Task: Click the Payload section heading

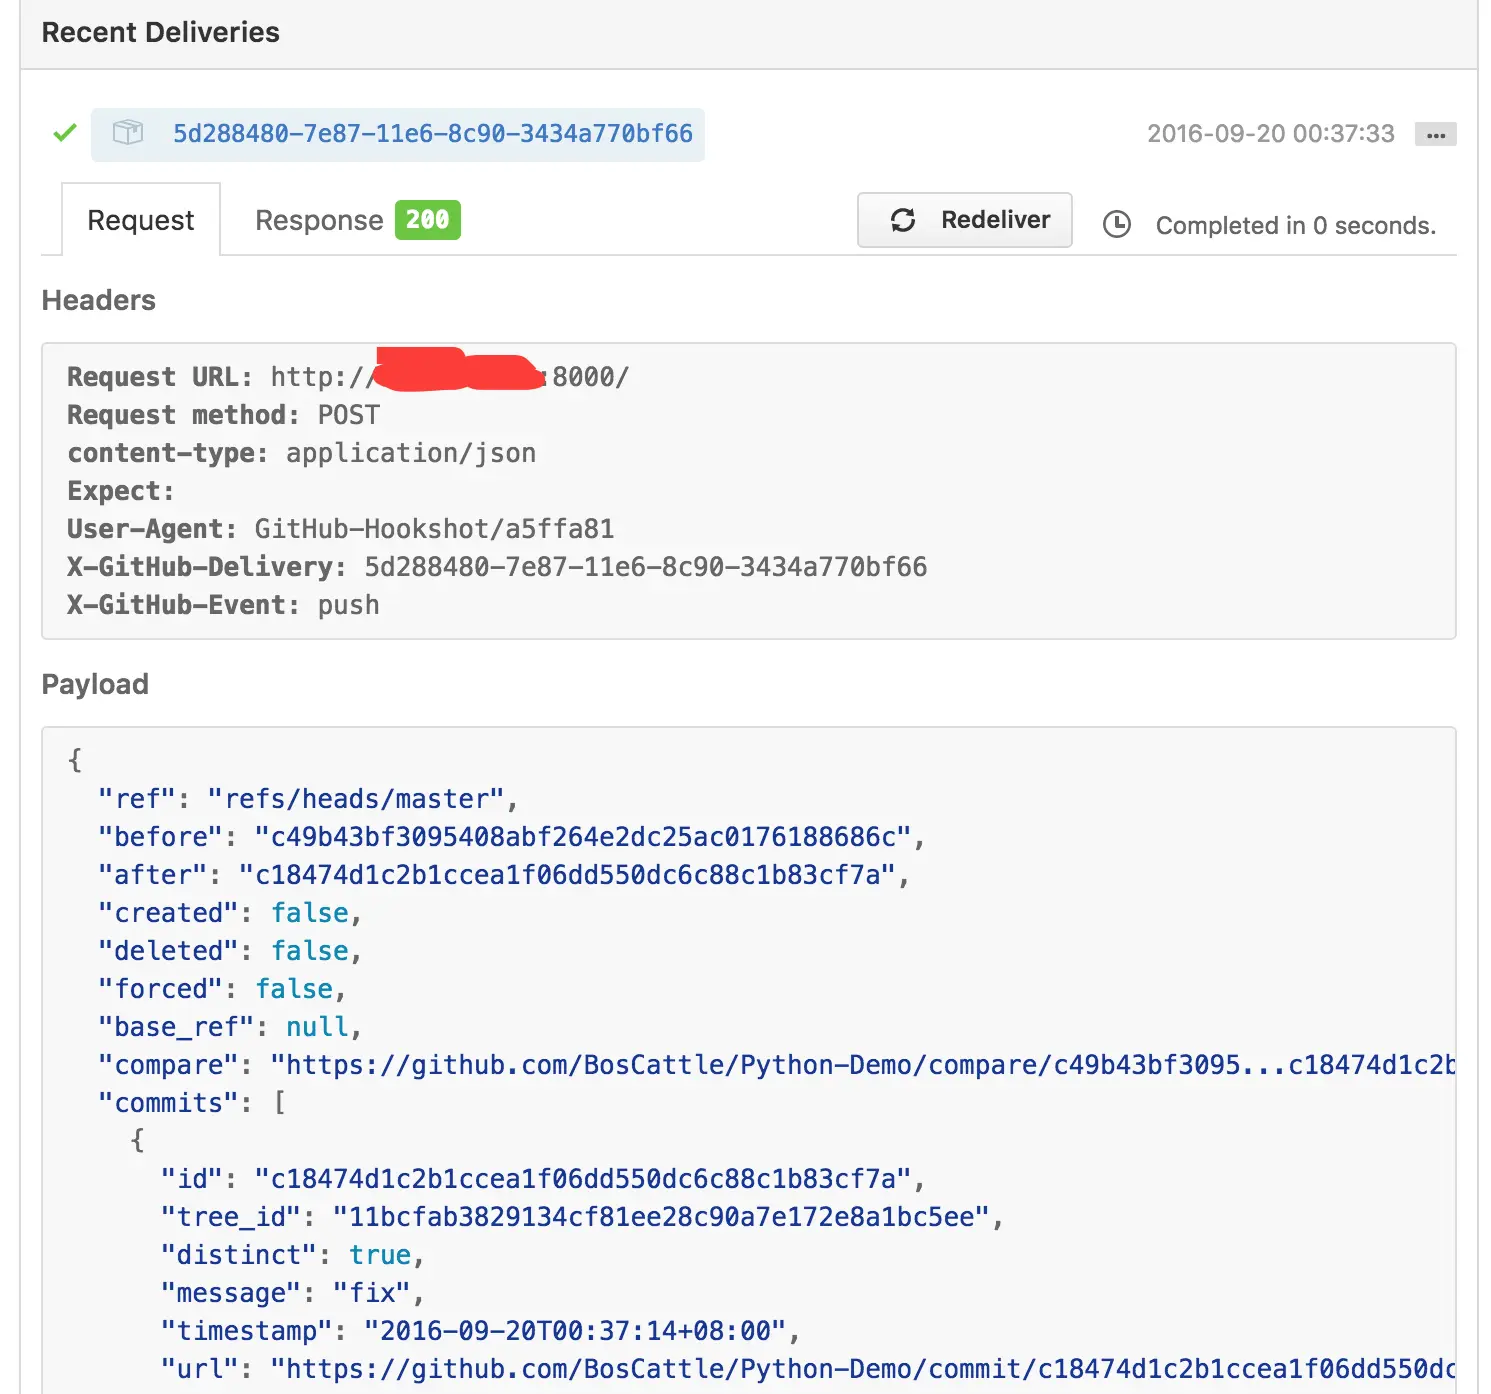Action: (x=95, y=684)
